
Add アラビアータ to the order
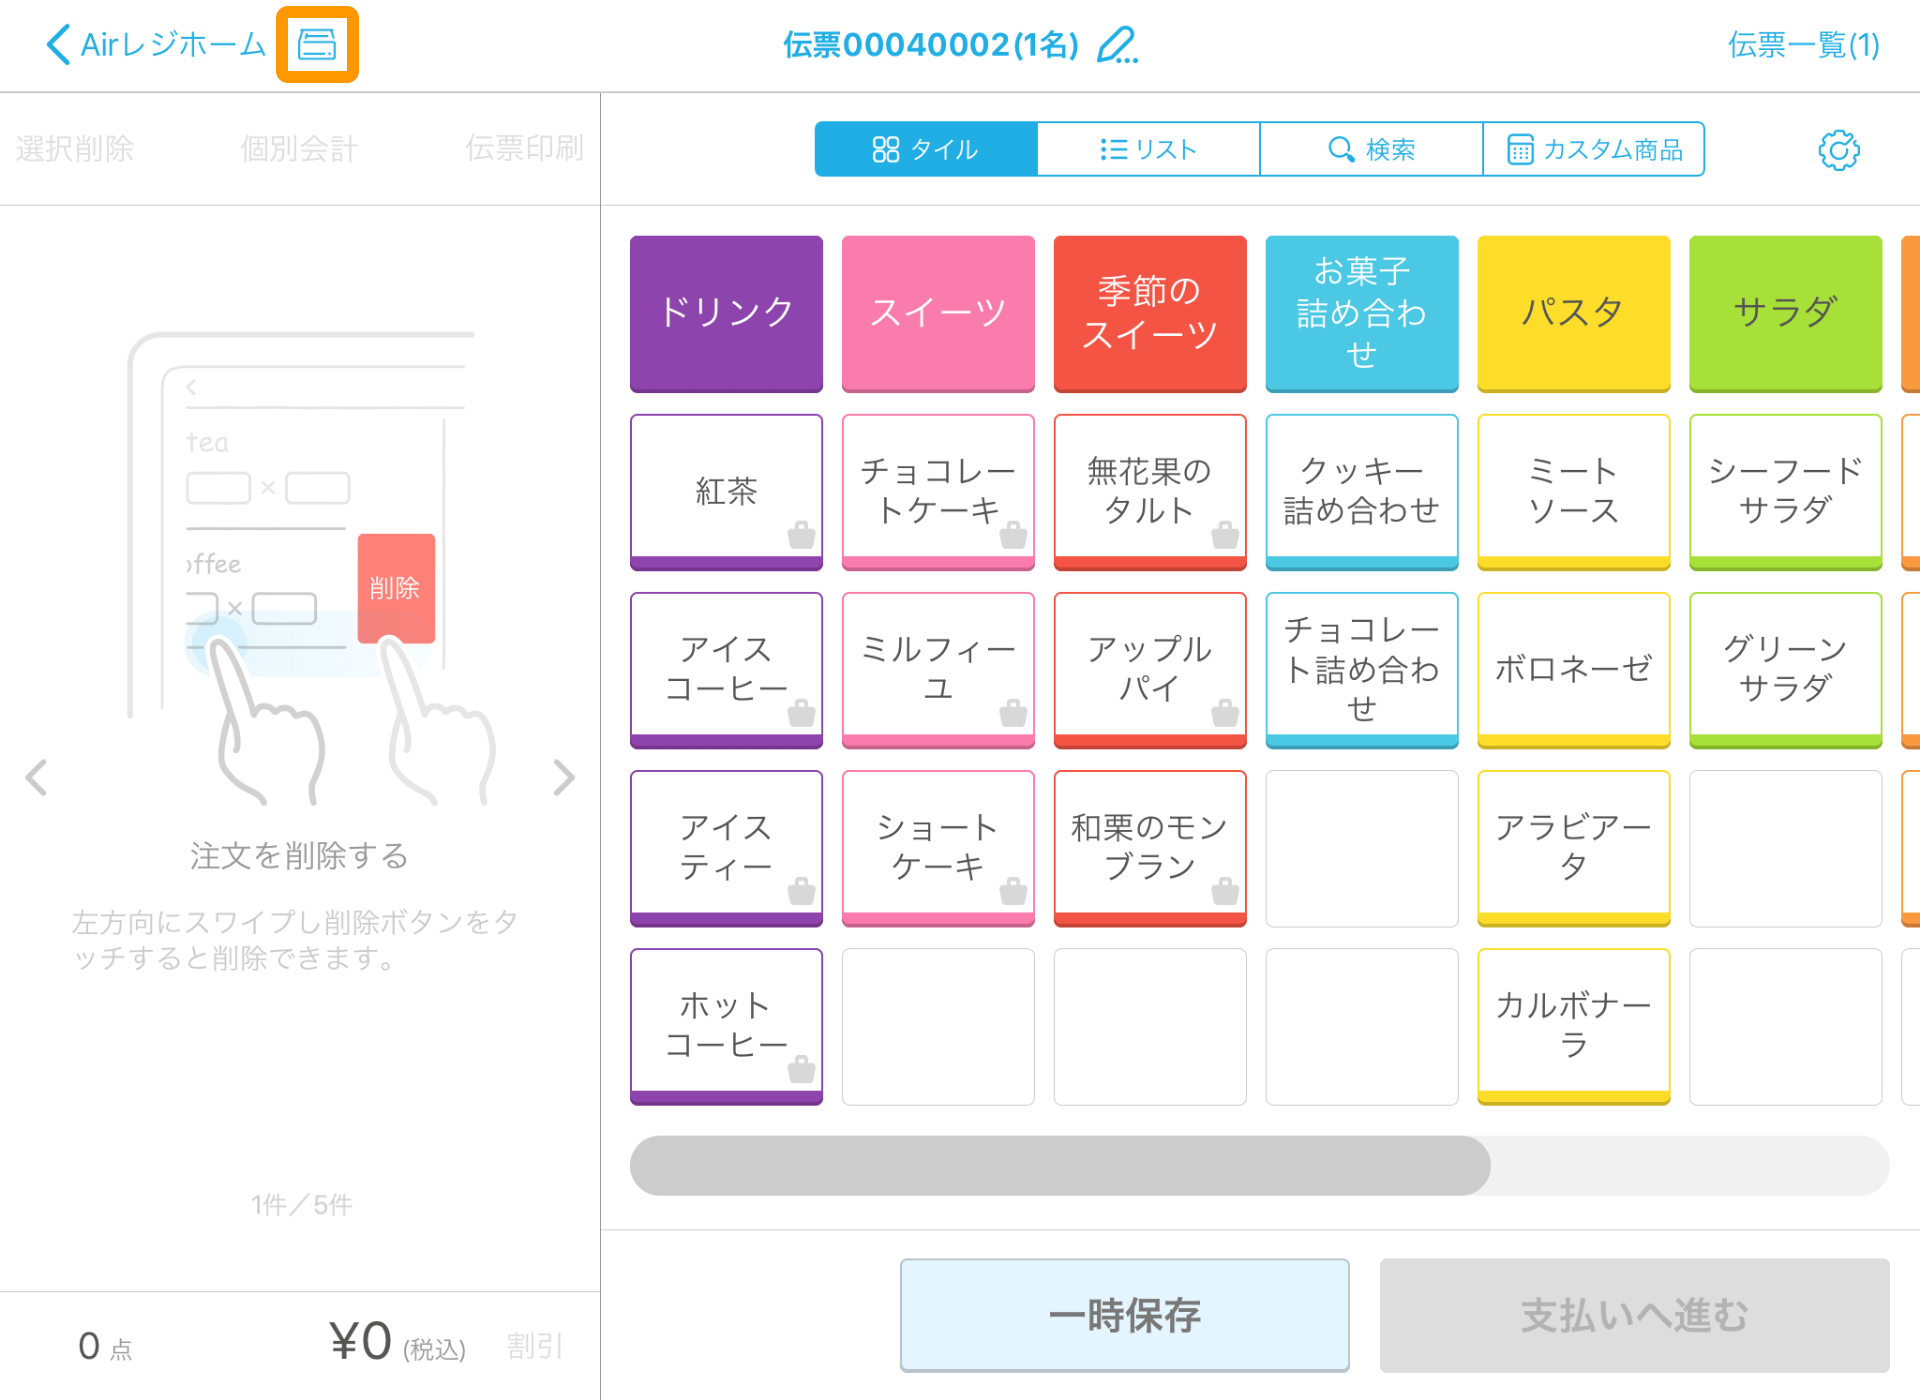point(1574,848)
